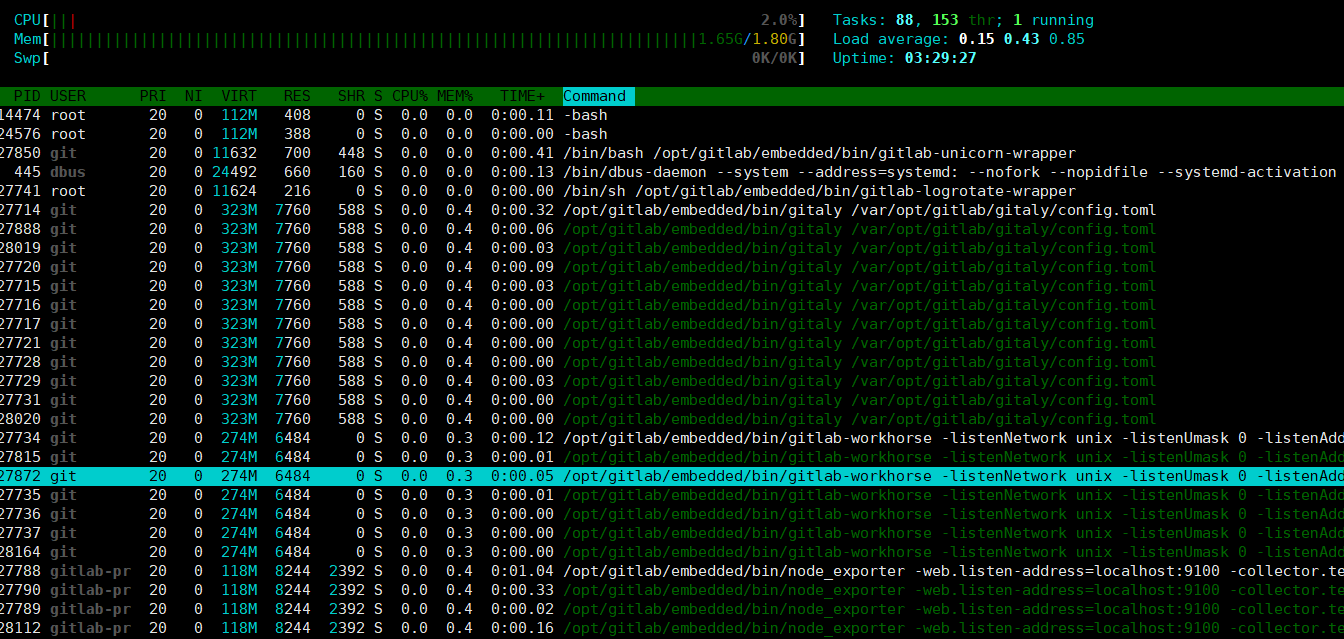This screenshot has height=639, width=1344.
Task: Select gitaly thread with PID 28019
Action: (672, 248)
